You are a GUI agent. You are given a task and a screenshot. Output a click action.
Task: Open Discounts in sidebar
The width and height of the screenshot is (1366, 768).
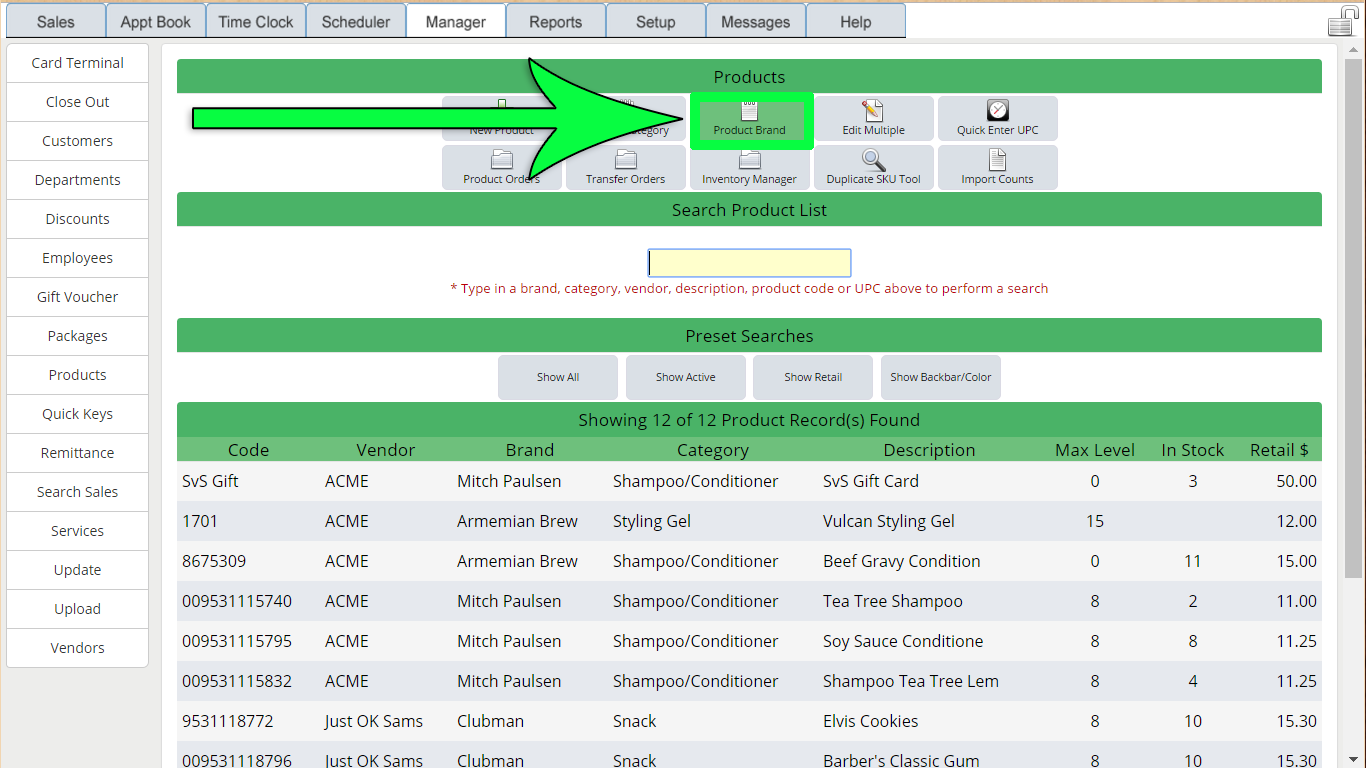click(x=77, y=219)
